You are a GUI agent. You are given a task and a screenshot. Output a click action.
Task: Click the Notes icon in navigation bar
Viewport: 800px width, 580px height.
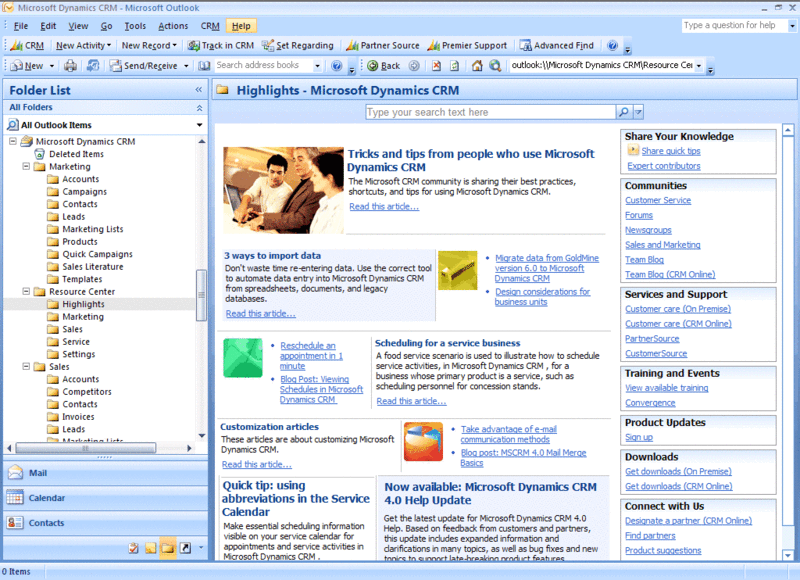(151, 548)
